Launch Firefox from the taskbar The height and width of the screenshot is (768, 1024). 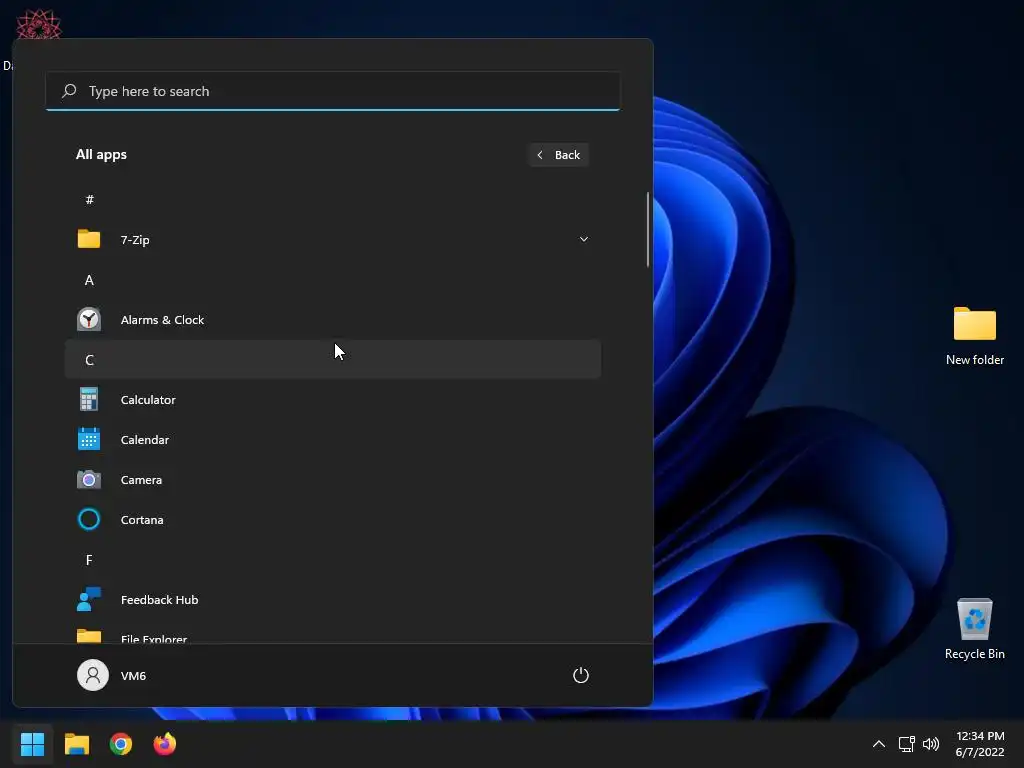tap(165, 743)
